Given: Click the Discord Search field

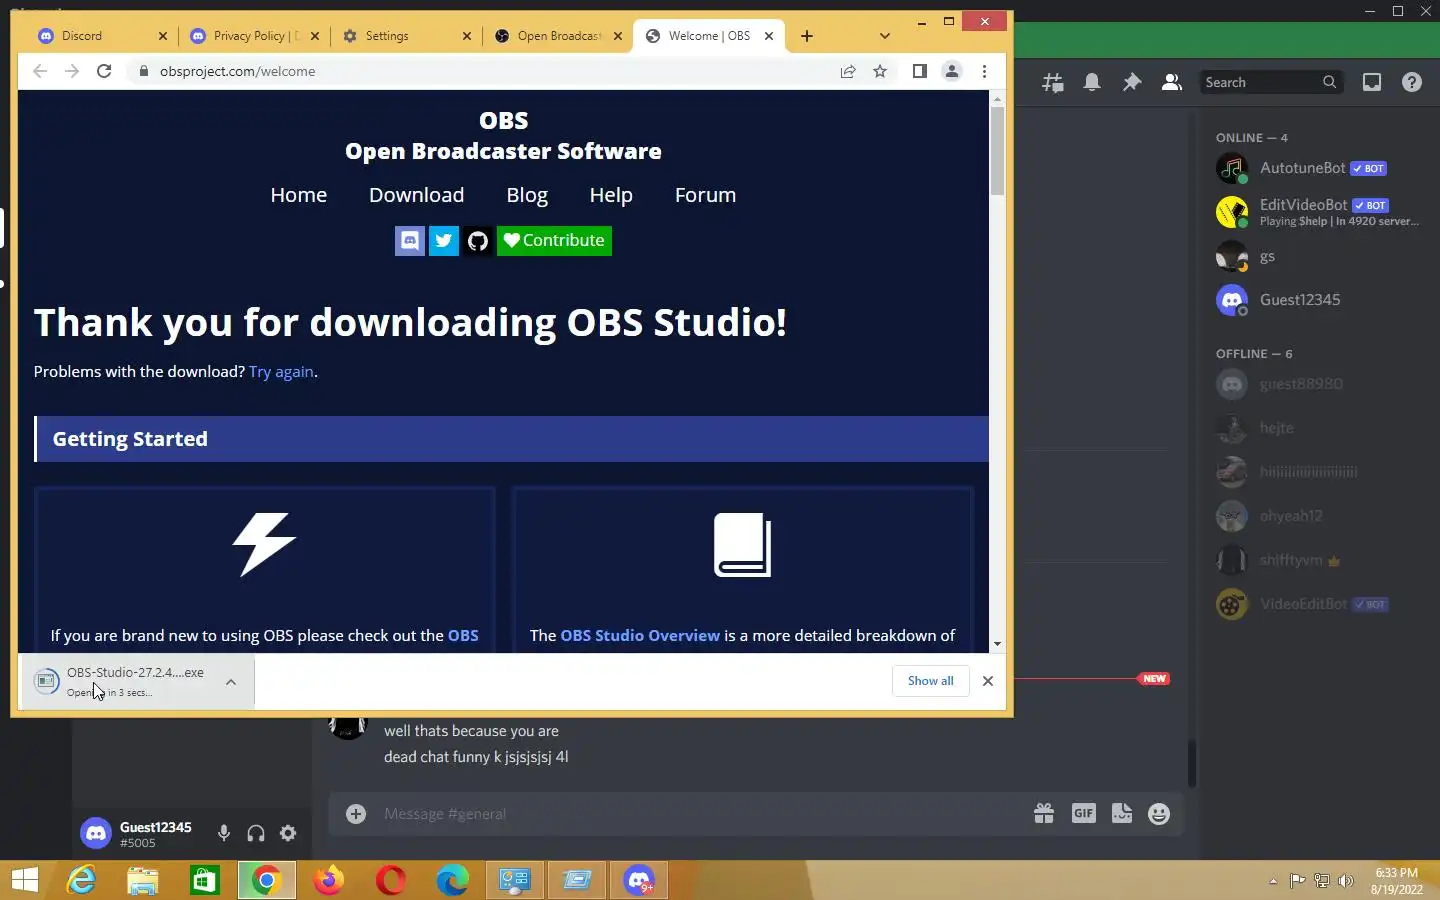Looking at the screenshot, I should [x=1270, y=82].
